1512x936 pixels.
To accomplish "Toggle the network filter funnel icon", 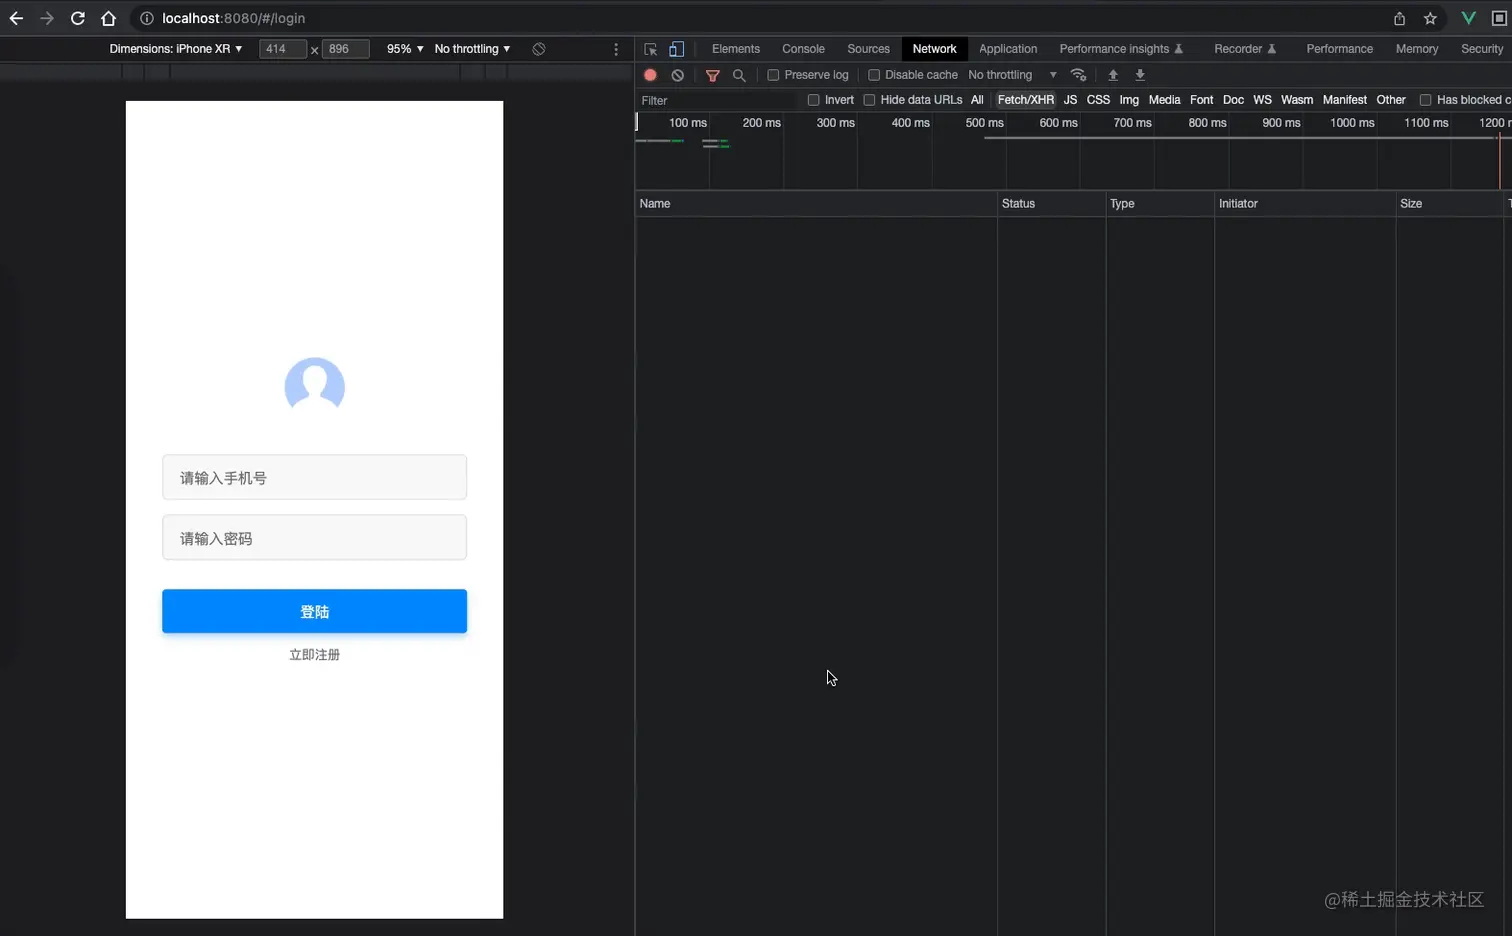I will click(713, 75).
